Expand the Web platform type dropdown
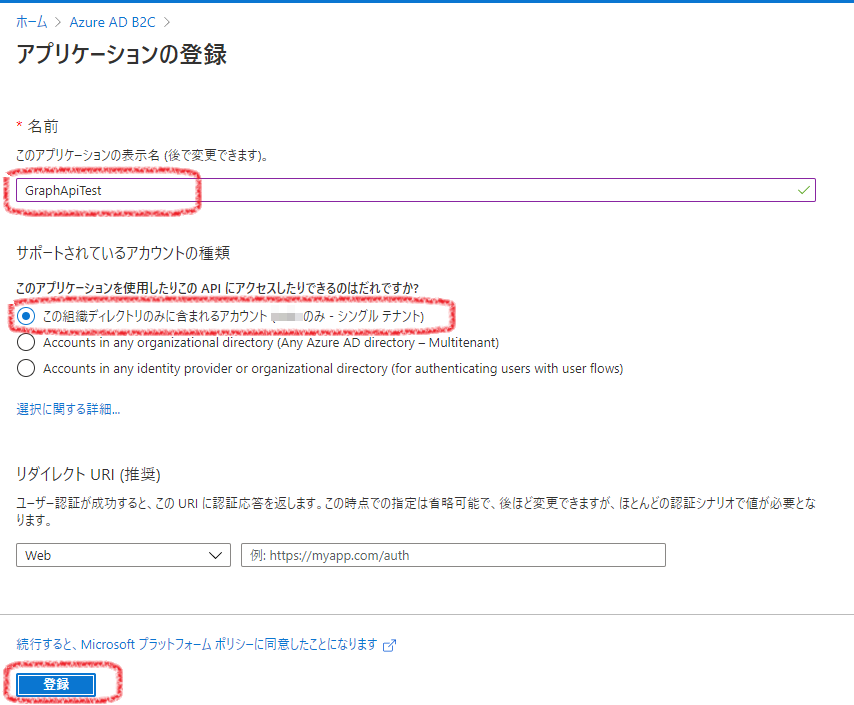854x705 pixels. coord(124,555)
